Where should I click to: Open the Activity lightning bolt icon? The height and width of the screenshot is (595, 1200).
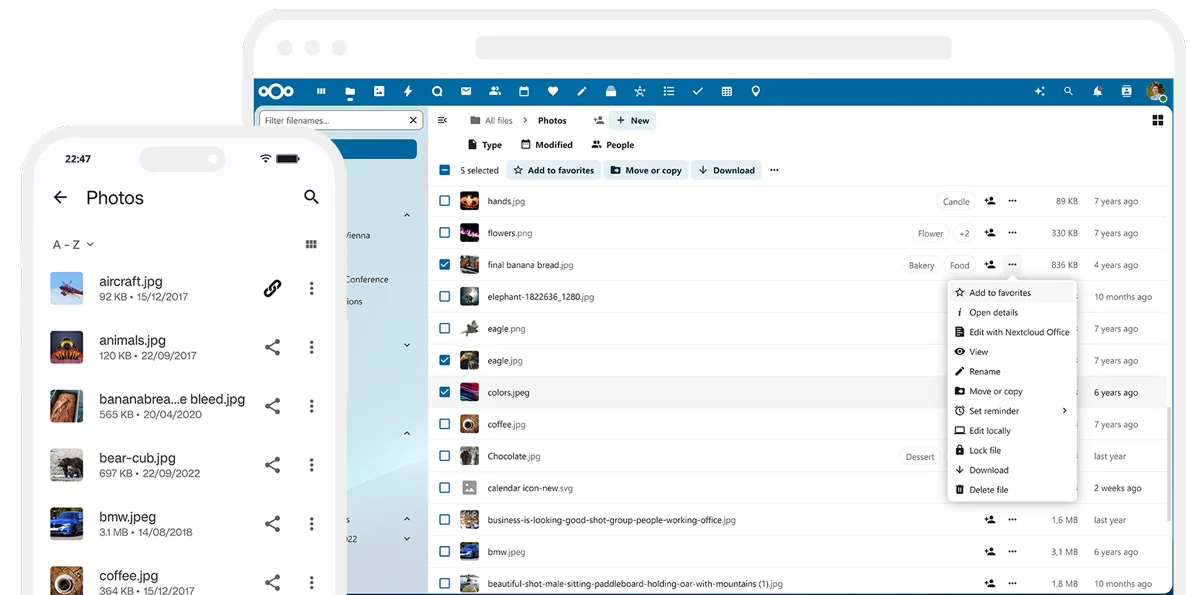[x=408, y=91]
